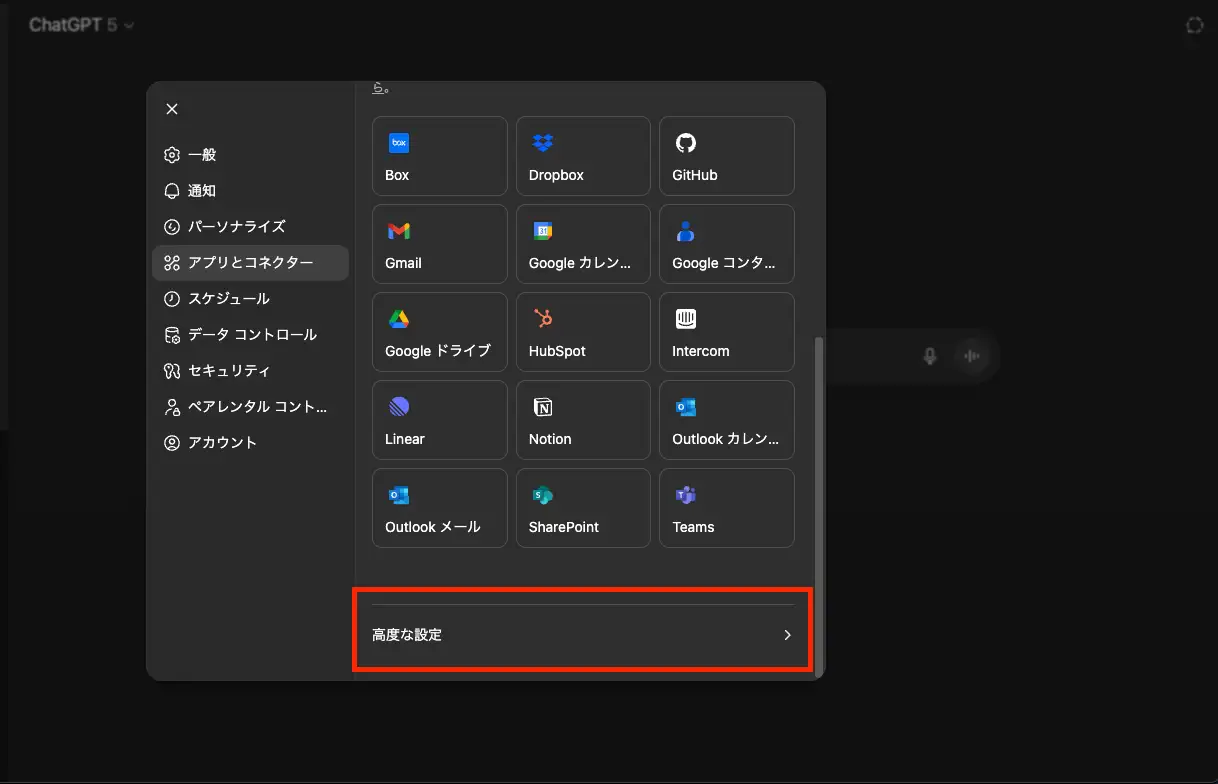Click the voice mode waveform button

pos(970,356)
